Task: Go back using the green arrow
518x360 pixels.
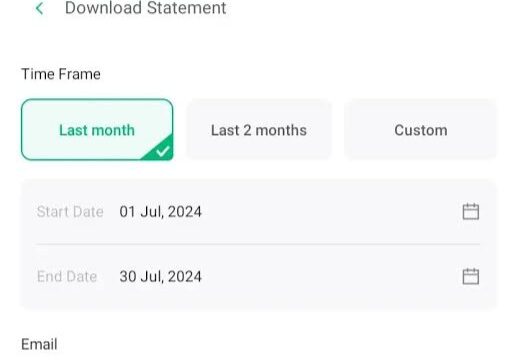Action: [x=40, y=8]
